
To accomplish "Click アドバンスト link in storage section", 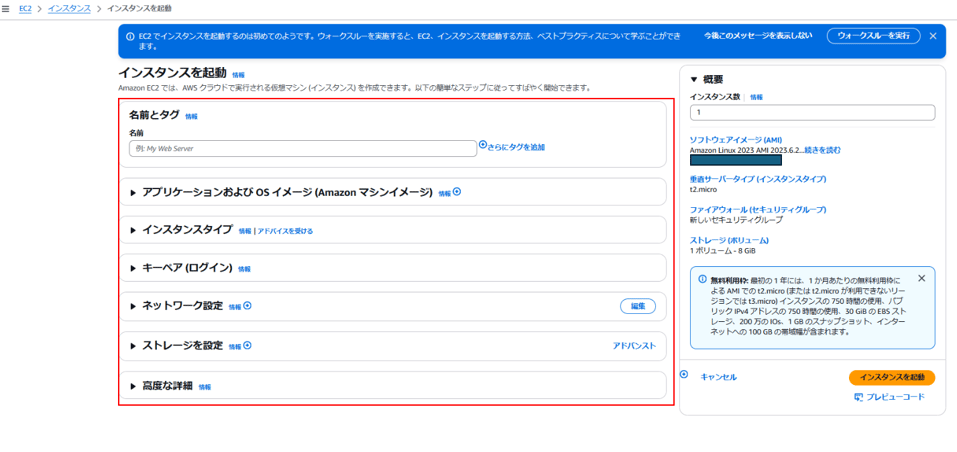I will (x=634, y=346).
